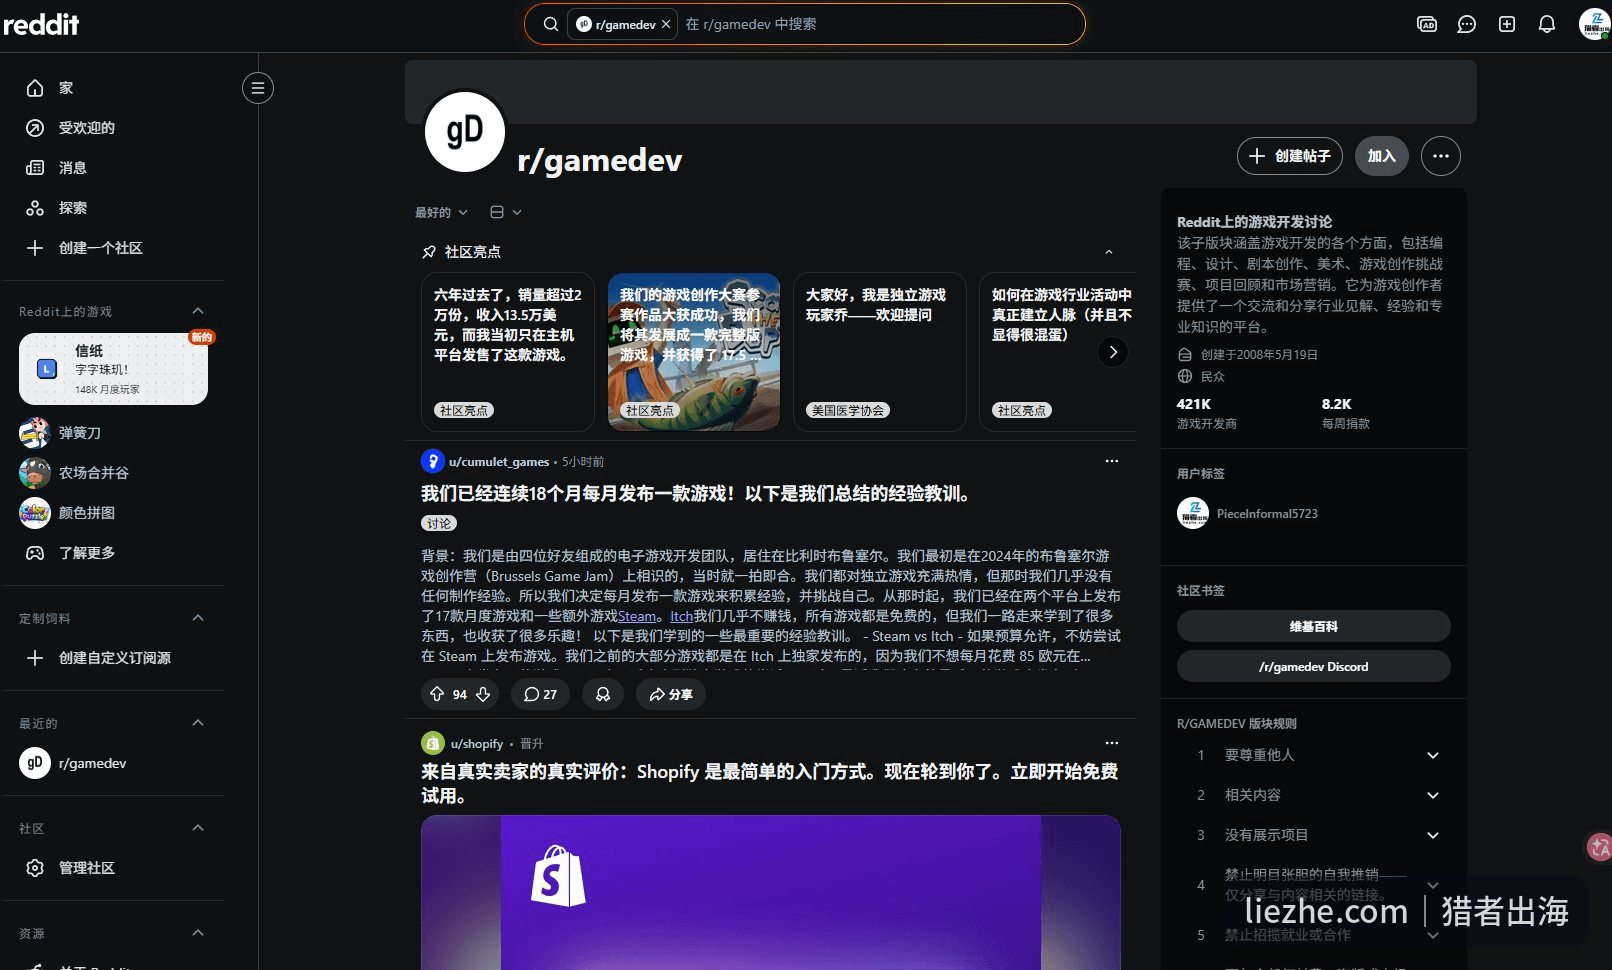Open u/cumulet_games profile
Screen dimensions: 1612x970
click(498, 462)
